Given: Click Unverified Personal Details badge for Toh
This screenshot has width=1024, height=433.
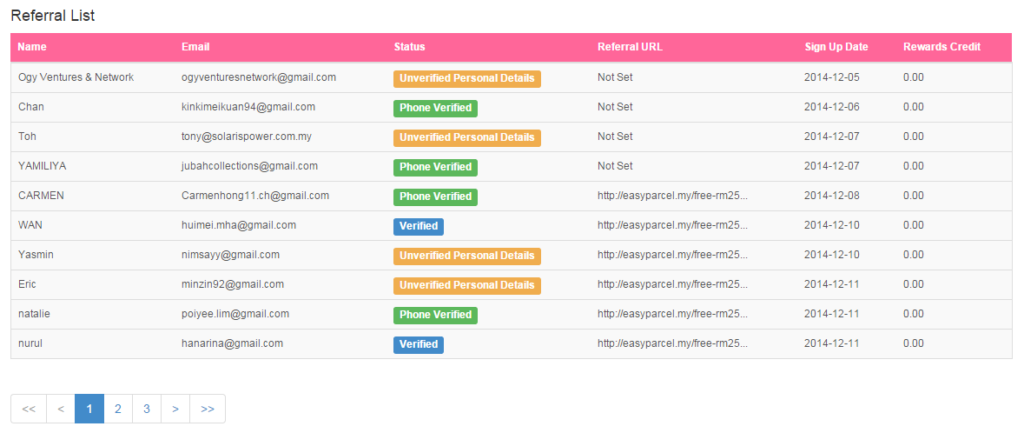Looking at the screenshot, I should [x=466, y=137].
